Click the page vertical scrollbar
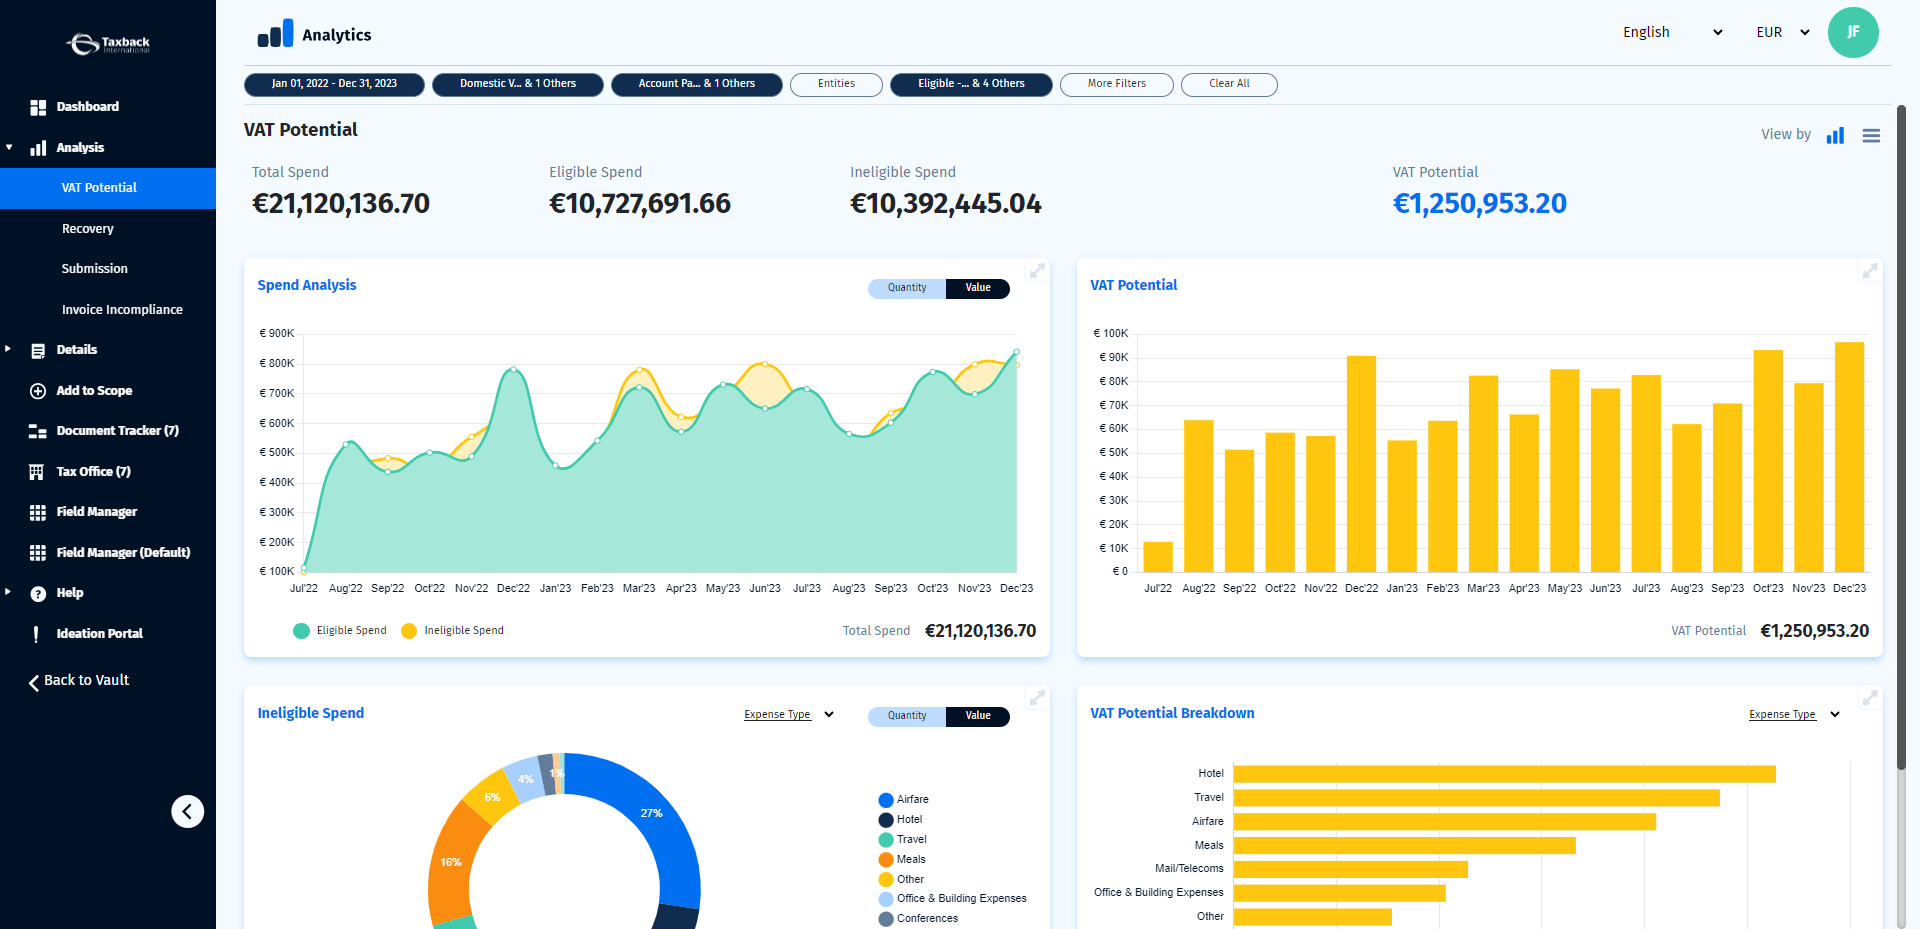 coord(1901,437)
